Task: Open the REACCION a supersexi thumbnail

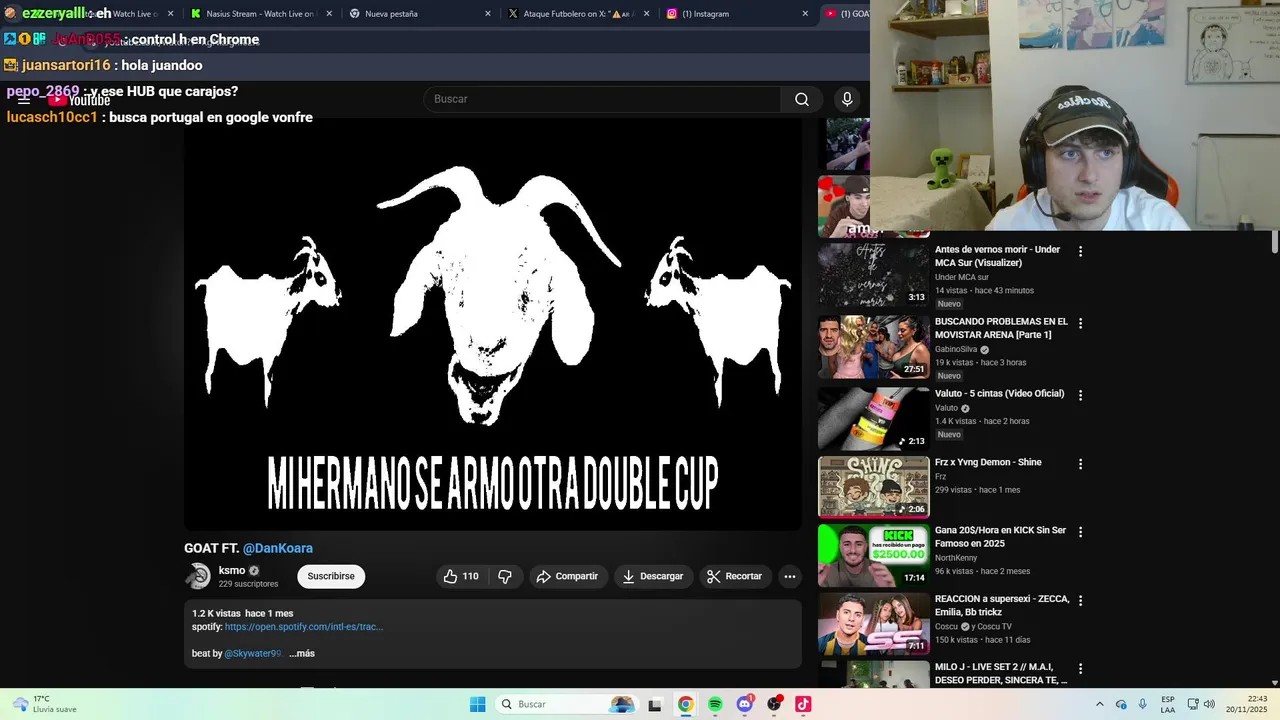Action: coord(874,623)
